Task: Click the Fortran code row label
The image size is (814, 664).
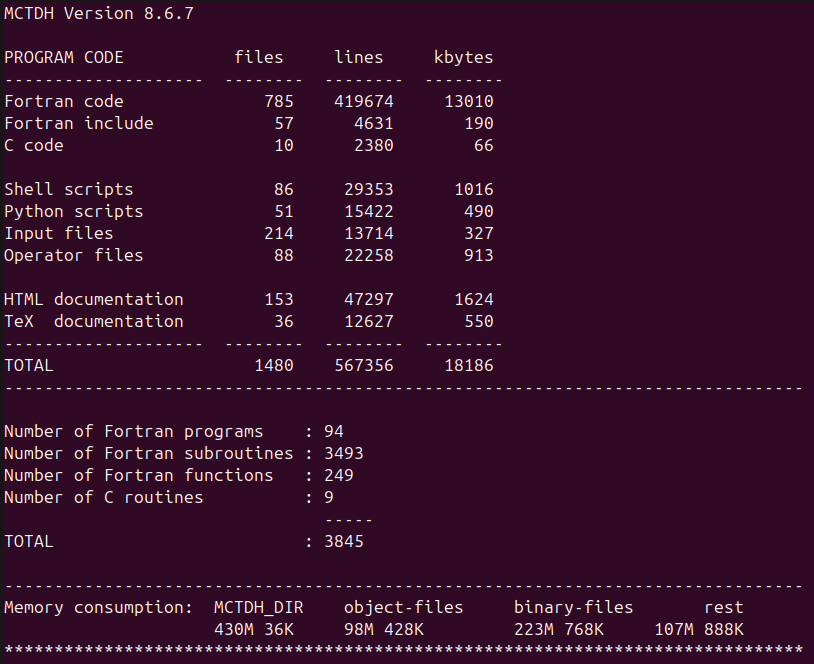Action: point(64,101)
